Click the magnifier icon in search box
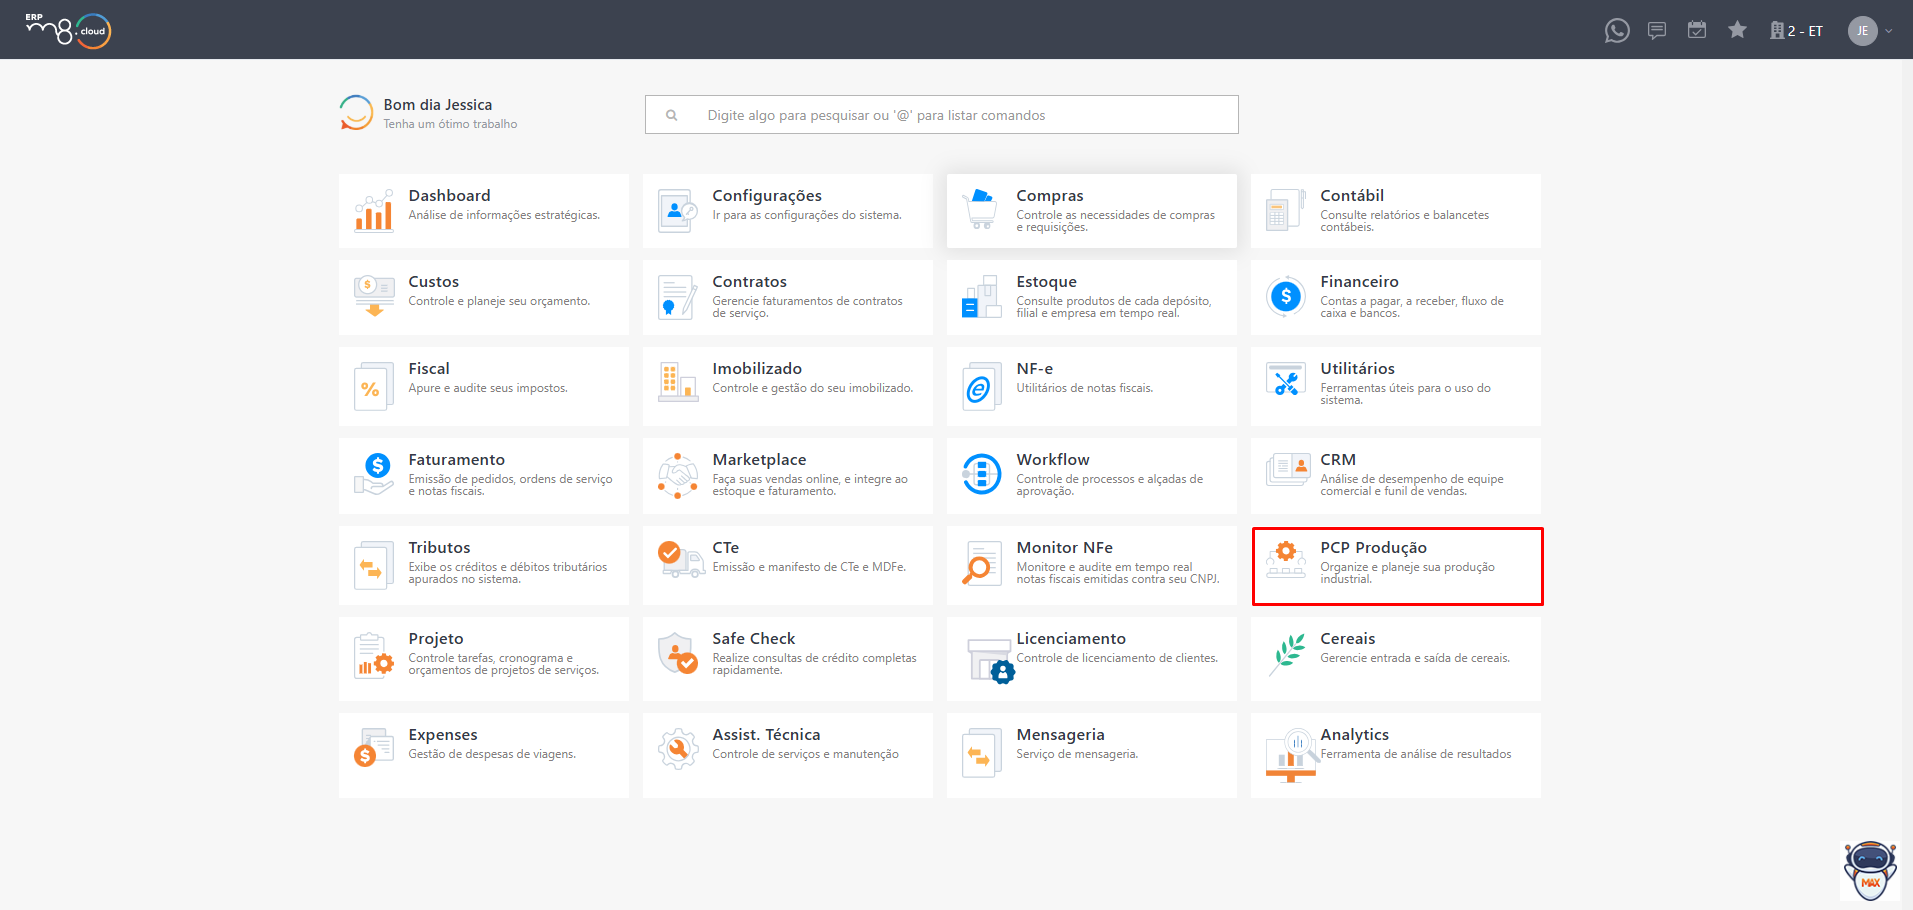The image size is (1913, 910). (672, 115)
